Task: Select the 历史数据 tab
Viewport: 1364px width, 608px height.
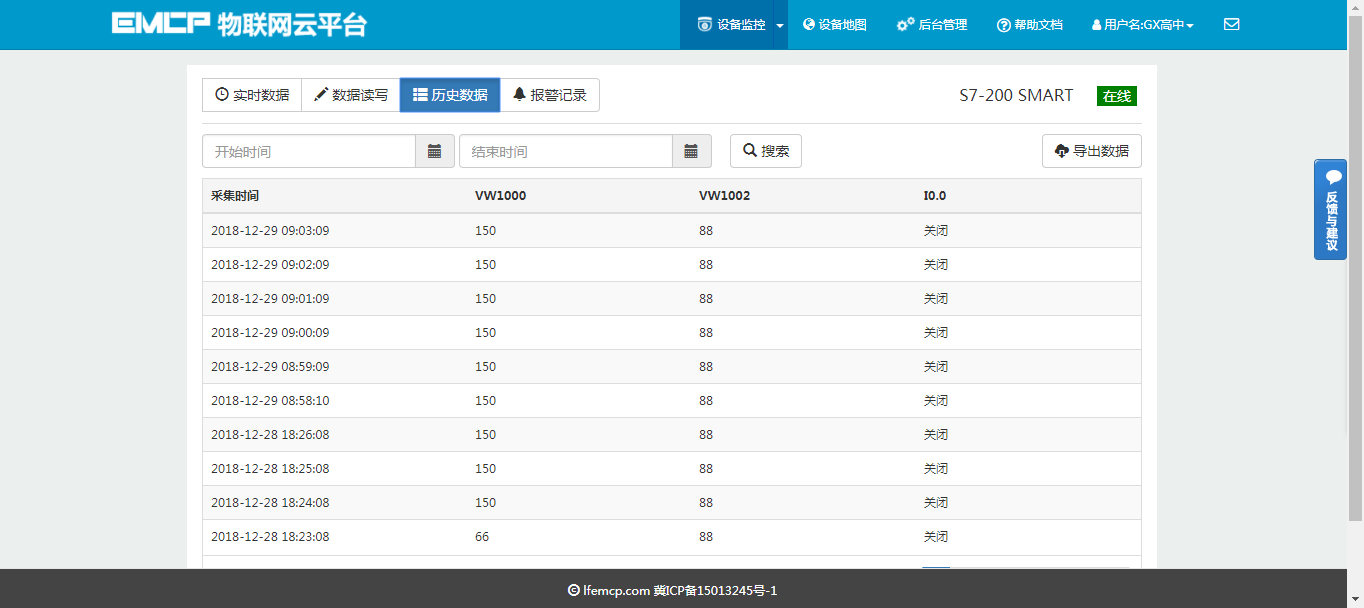Action: (x=450, y=95)
